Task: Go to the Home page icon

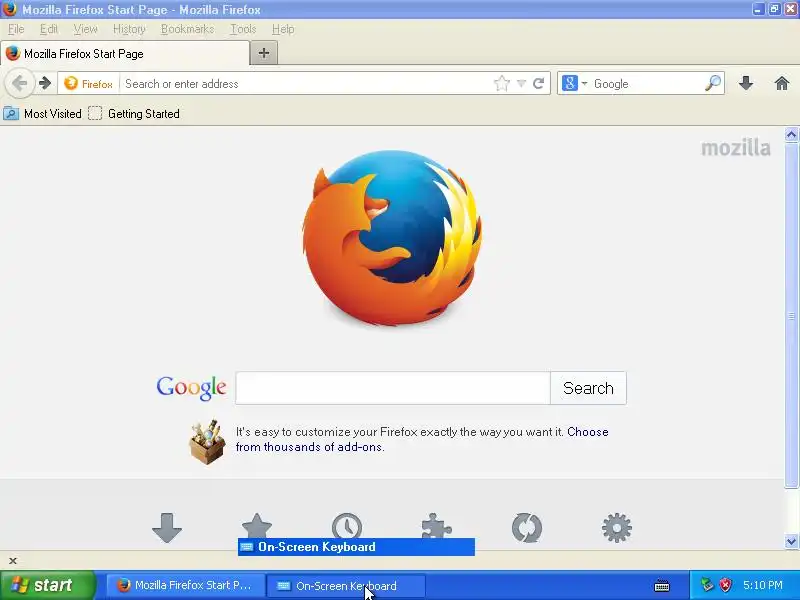Action: point(782,83)
